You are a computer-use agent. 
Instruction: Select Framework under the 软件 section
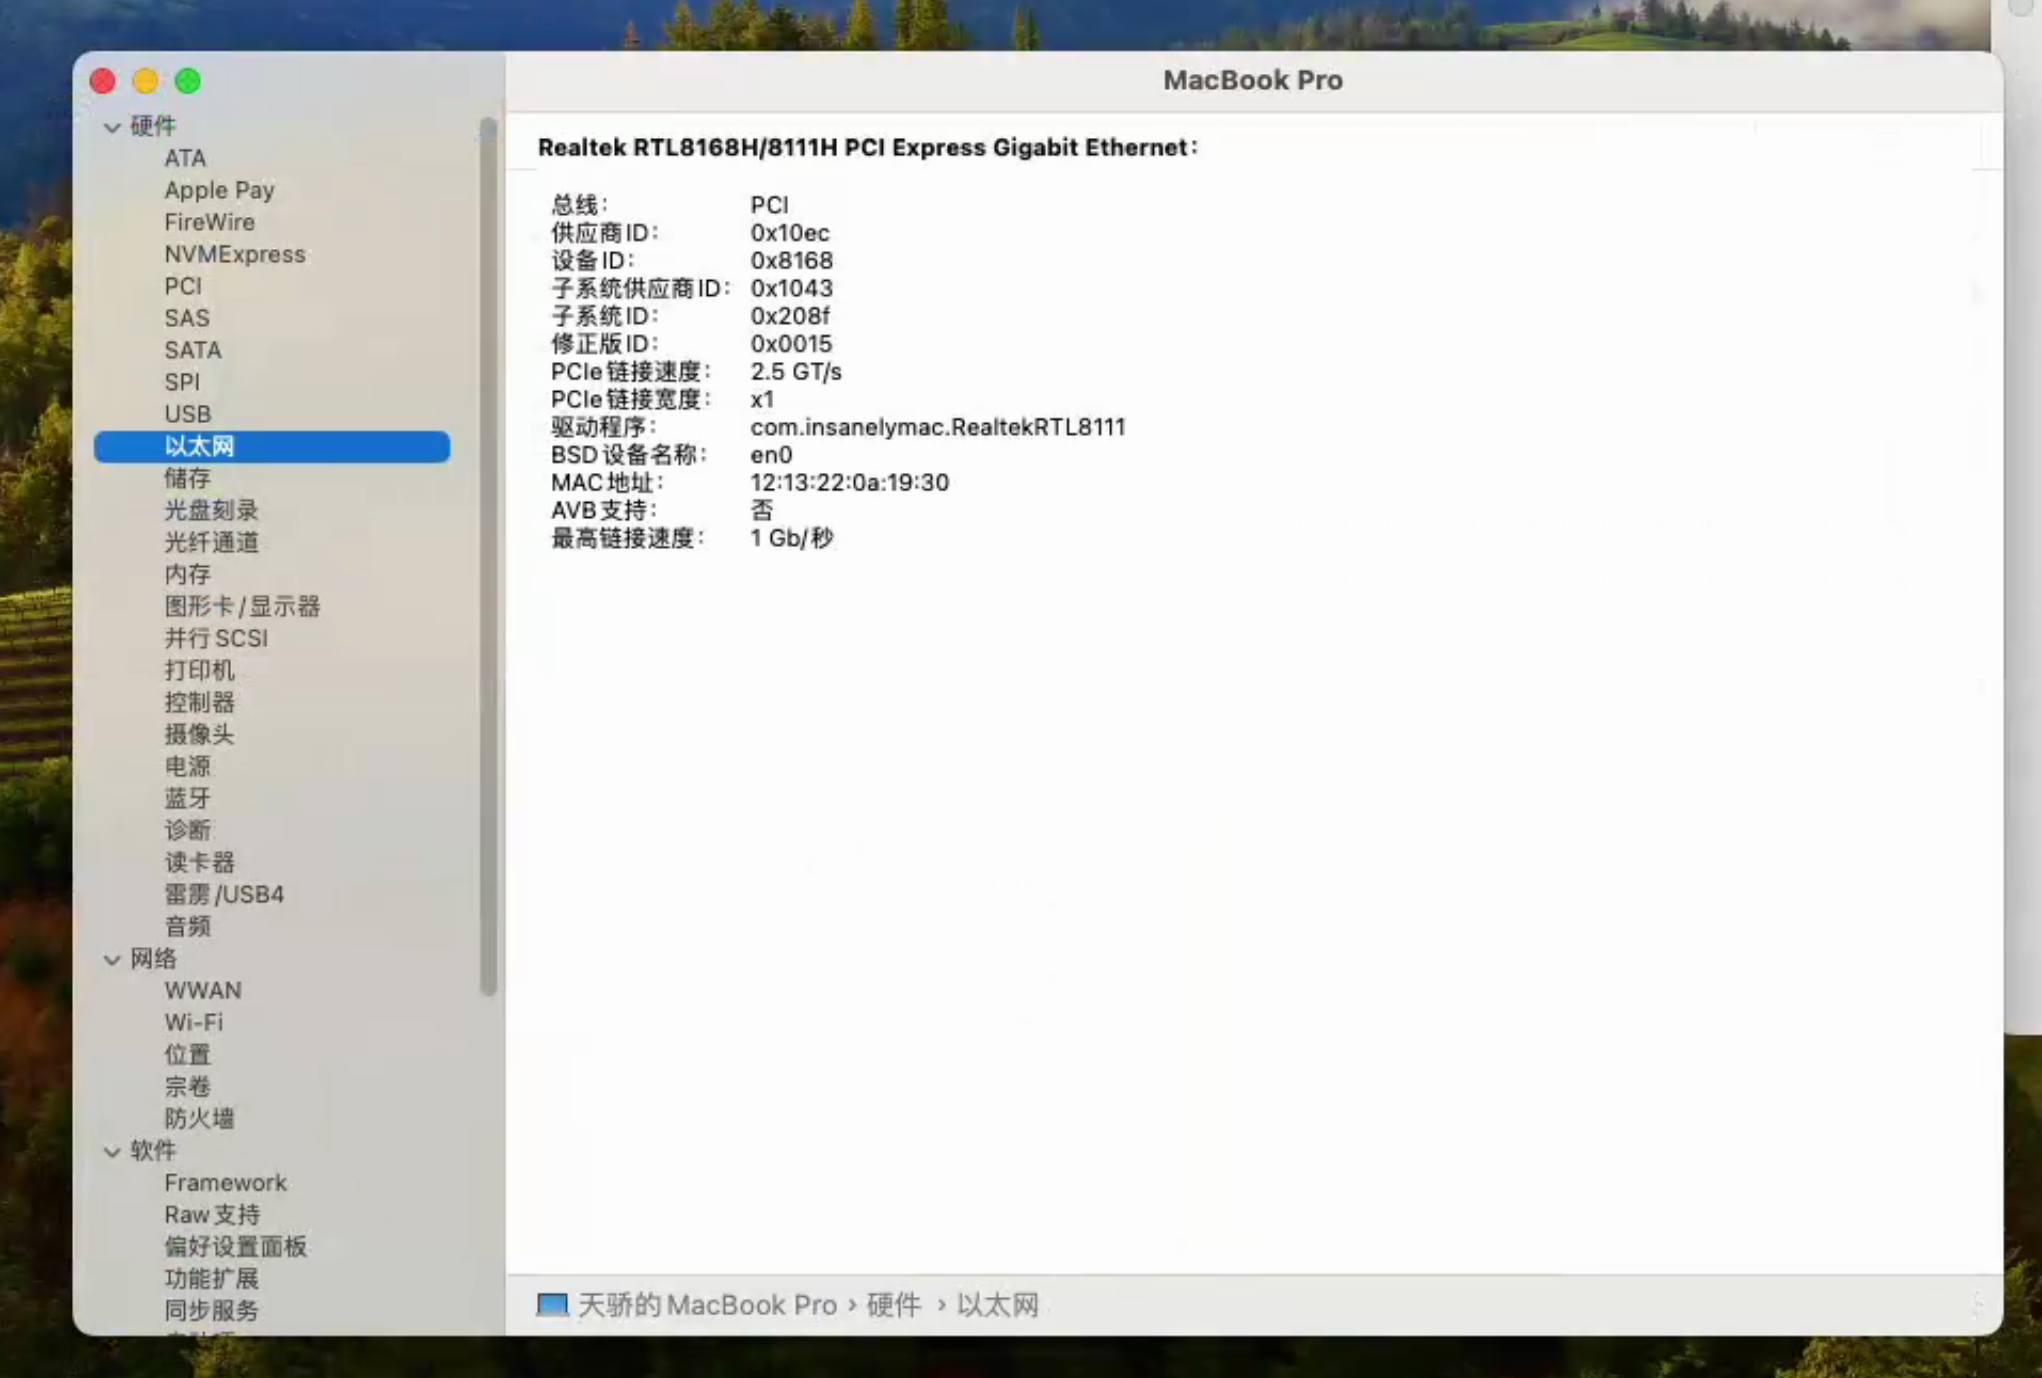point(226,1182)
